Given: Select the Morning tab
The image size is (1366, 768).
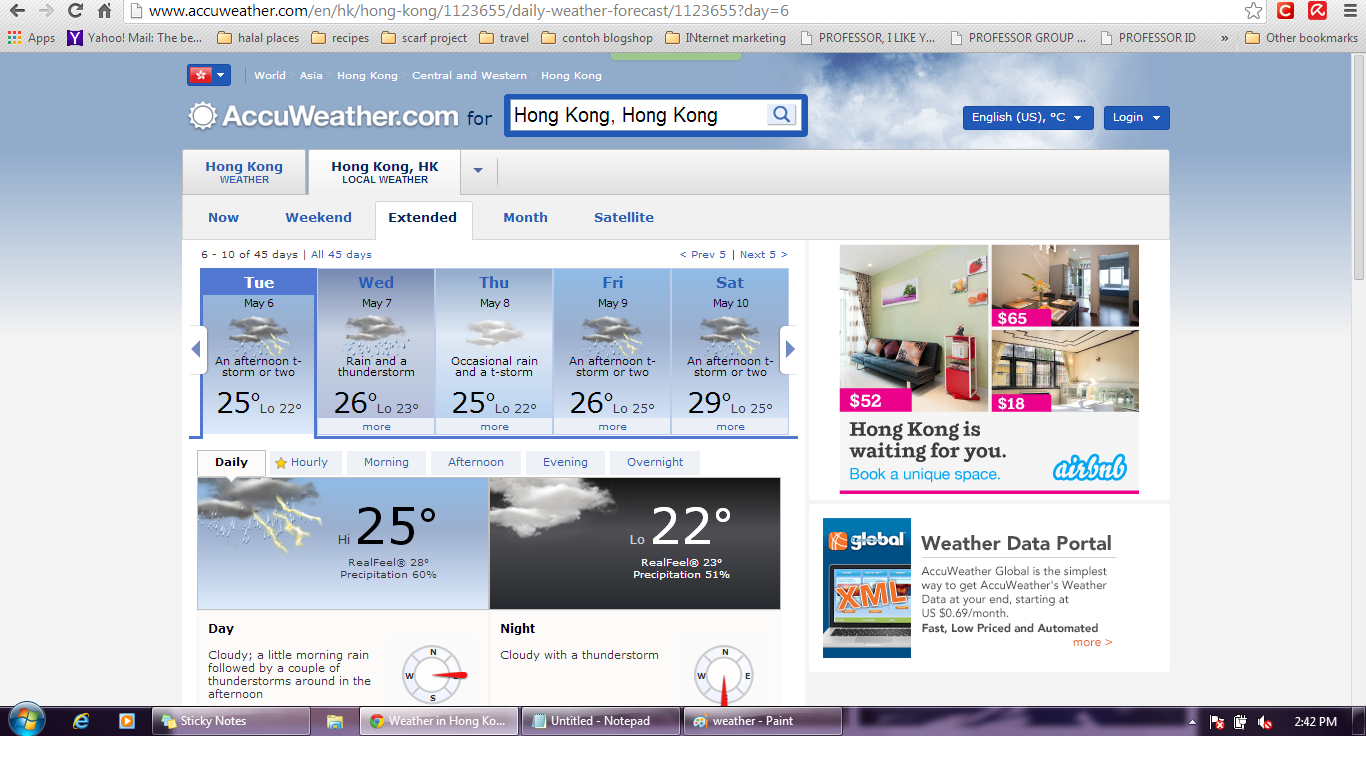Looking at the screenshot, I should (x=386, y=463).
